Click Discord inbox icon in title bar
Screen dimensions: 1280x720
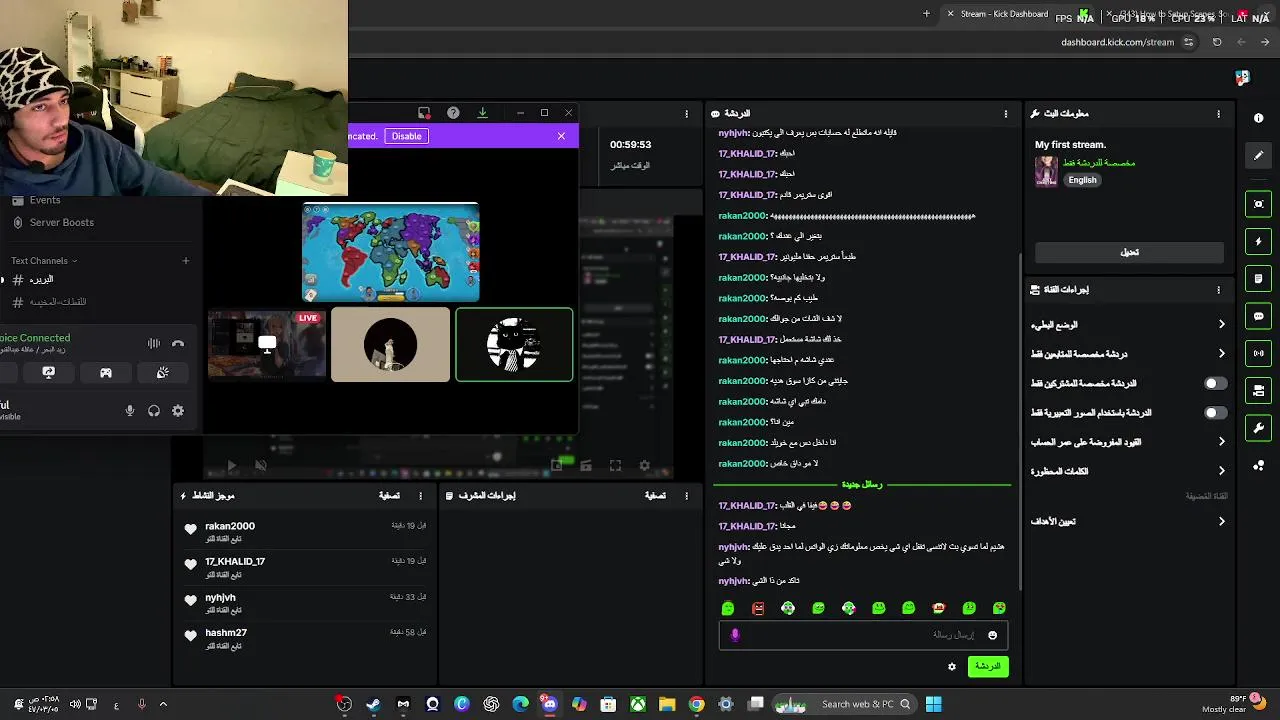424,113
